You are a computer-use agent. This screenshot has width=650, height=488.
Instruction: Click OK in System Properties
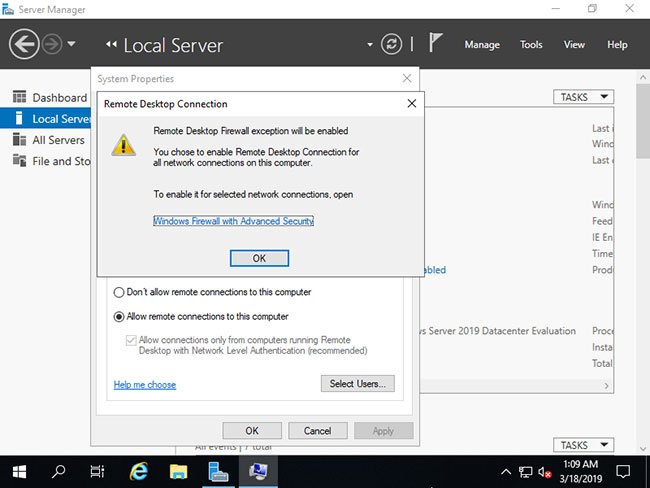click(x=252, y=431)
